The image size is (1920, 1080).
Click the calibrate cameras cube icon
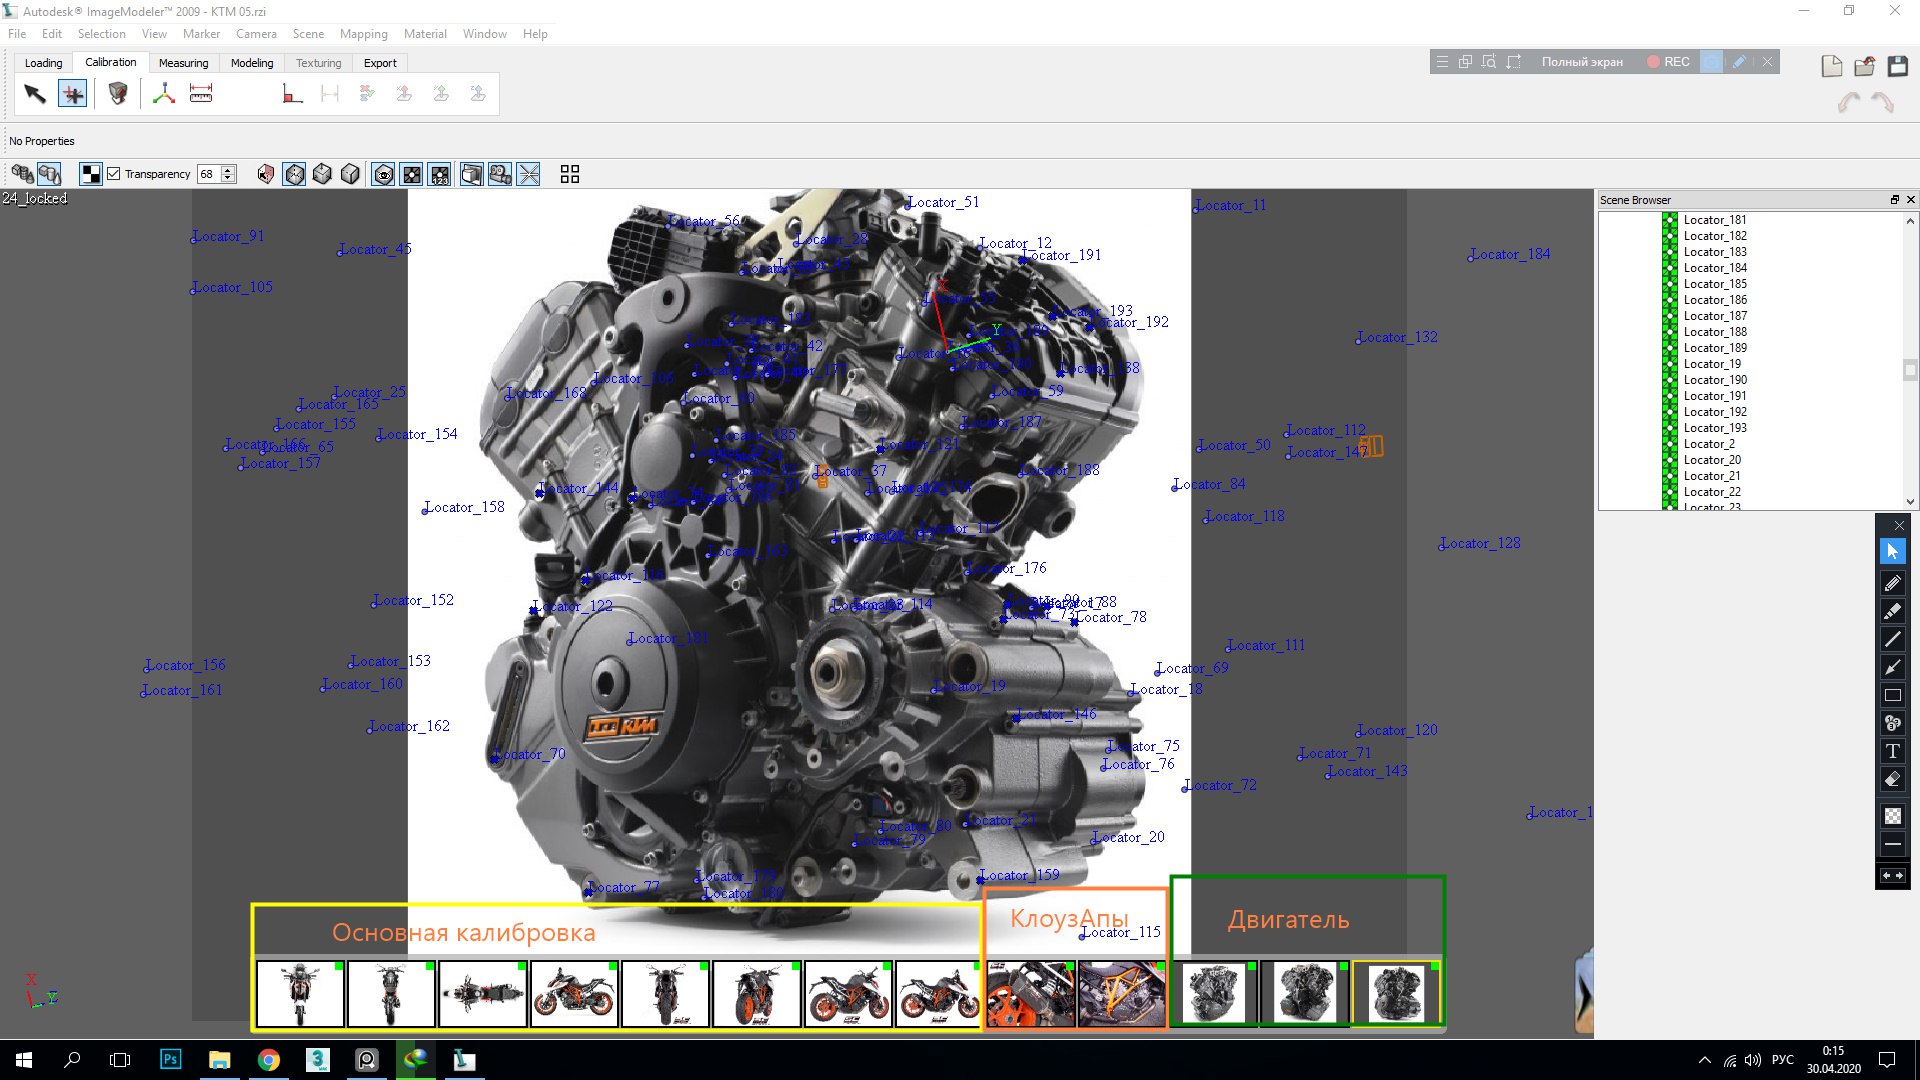pos(118,94)
